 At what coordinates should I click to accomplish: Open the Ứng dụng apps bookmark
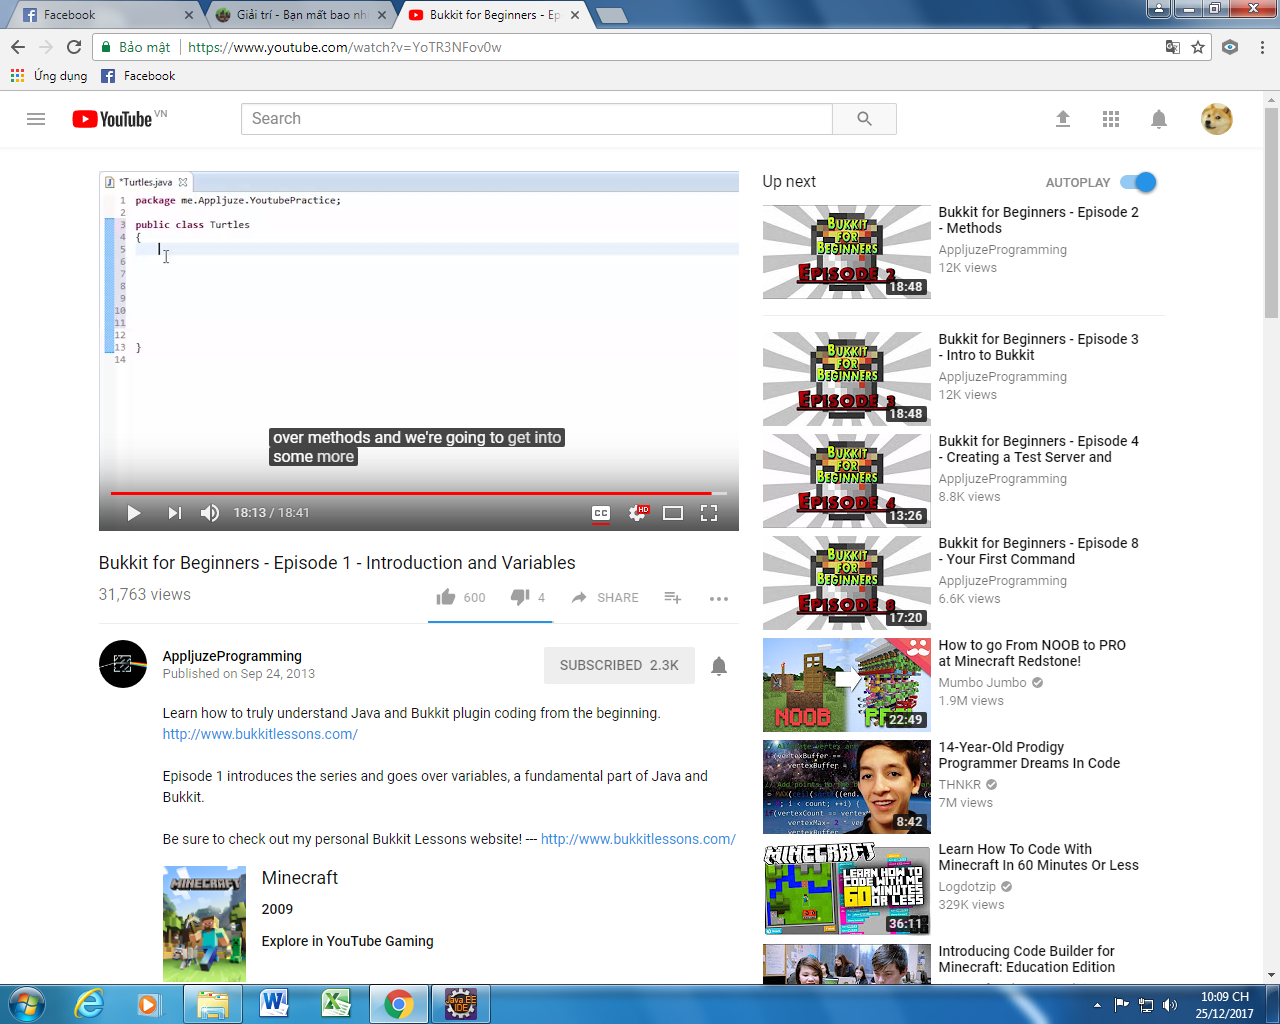tap(49, 76)
